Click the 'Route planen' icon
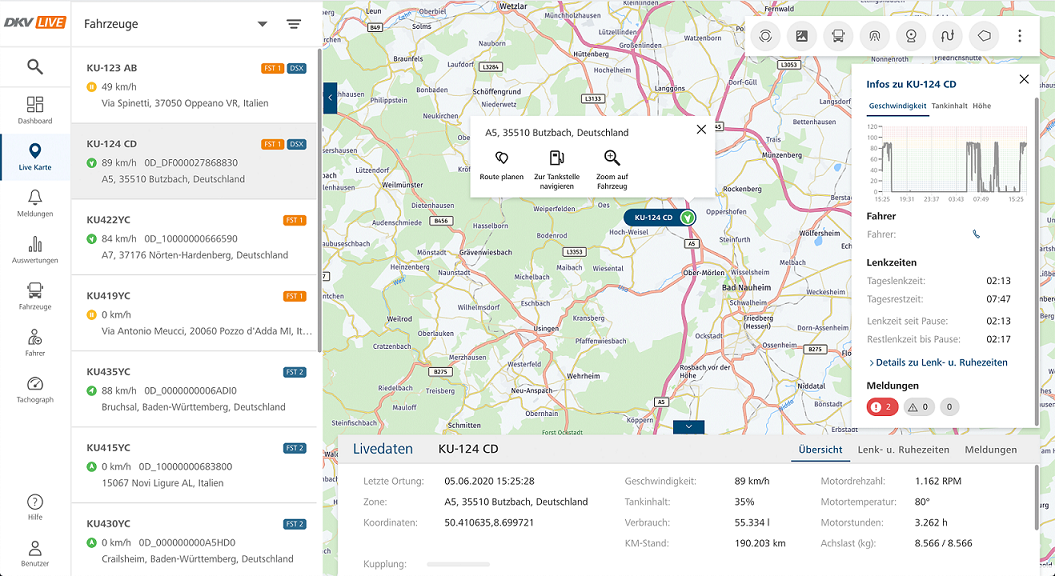 pos(501,158)
